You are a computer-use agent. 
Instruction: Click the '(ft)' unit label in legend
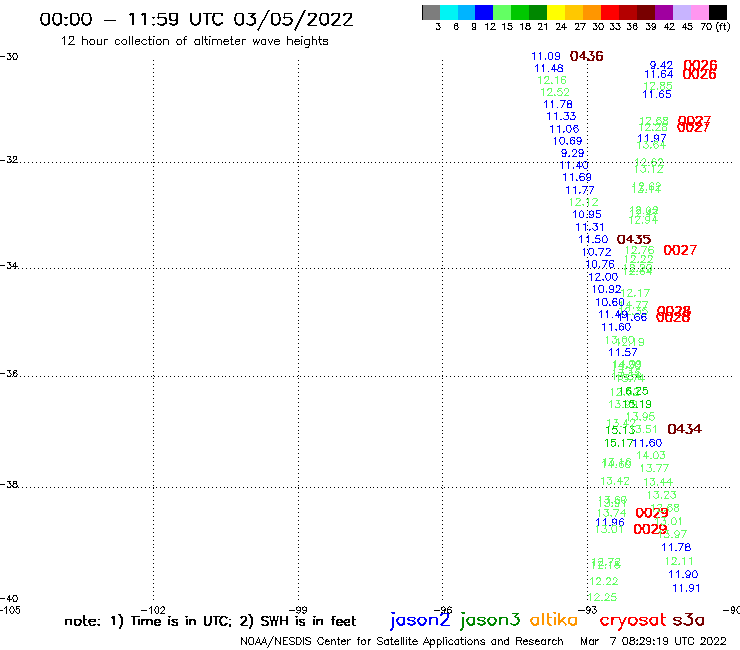(x=723, y=27)
